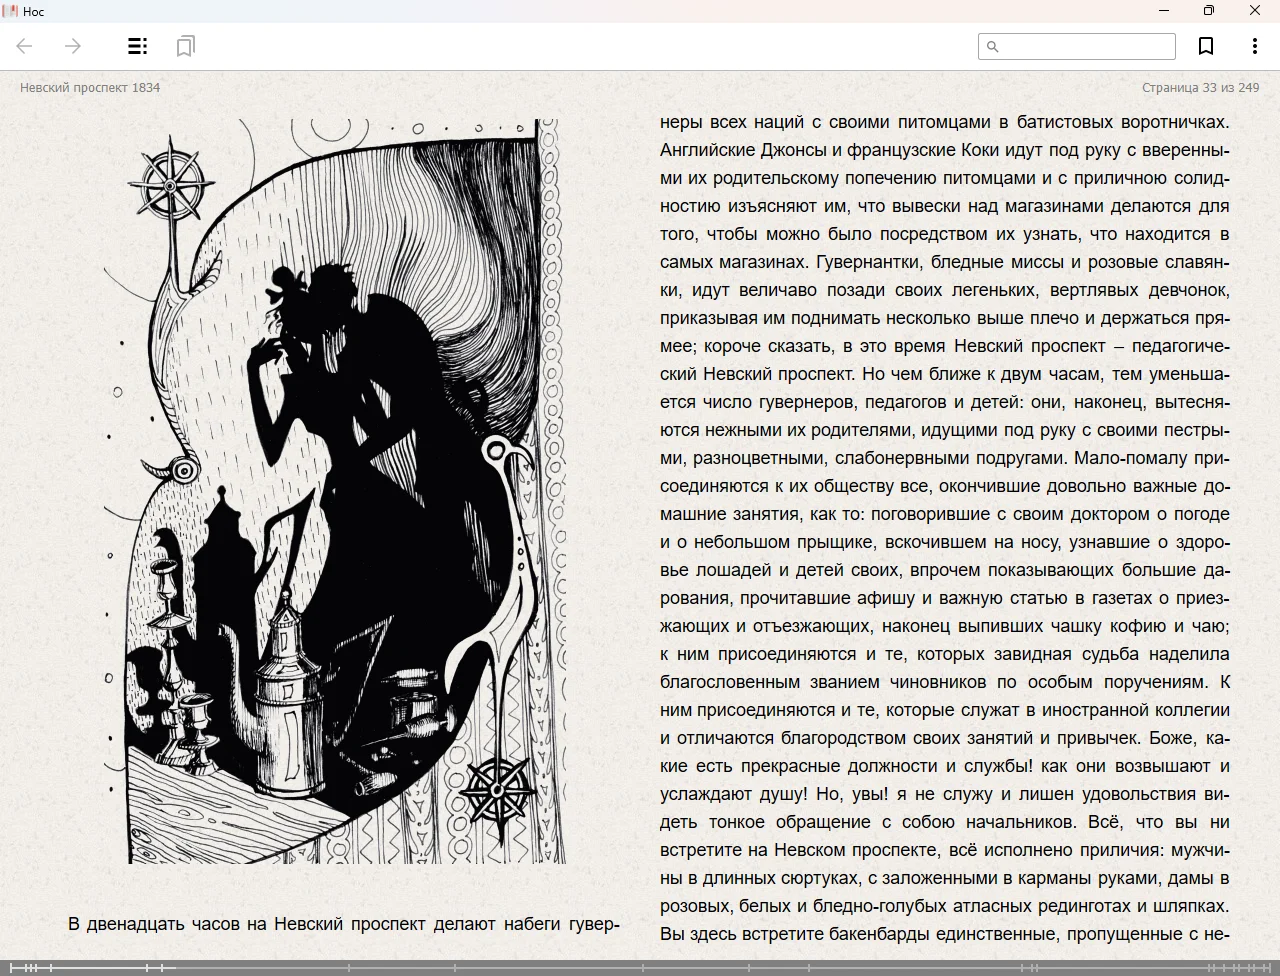Go forward with the right arrow button

pos(72,46)
